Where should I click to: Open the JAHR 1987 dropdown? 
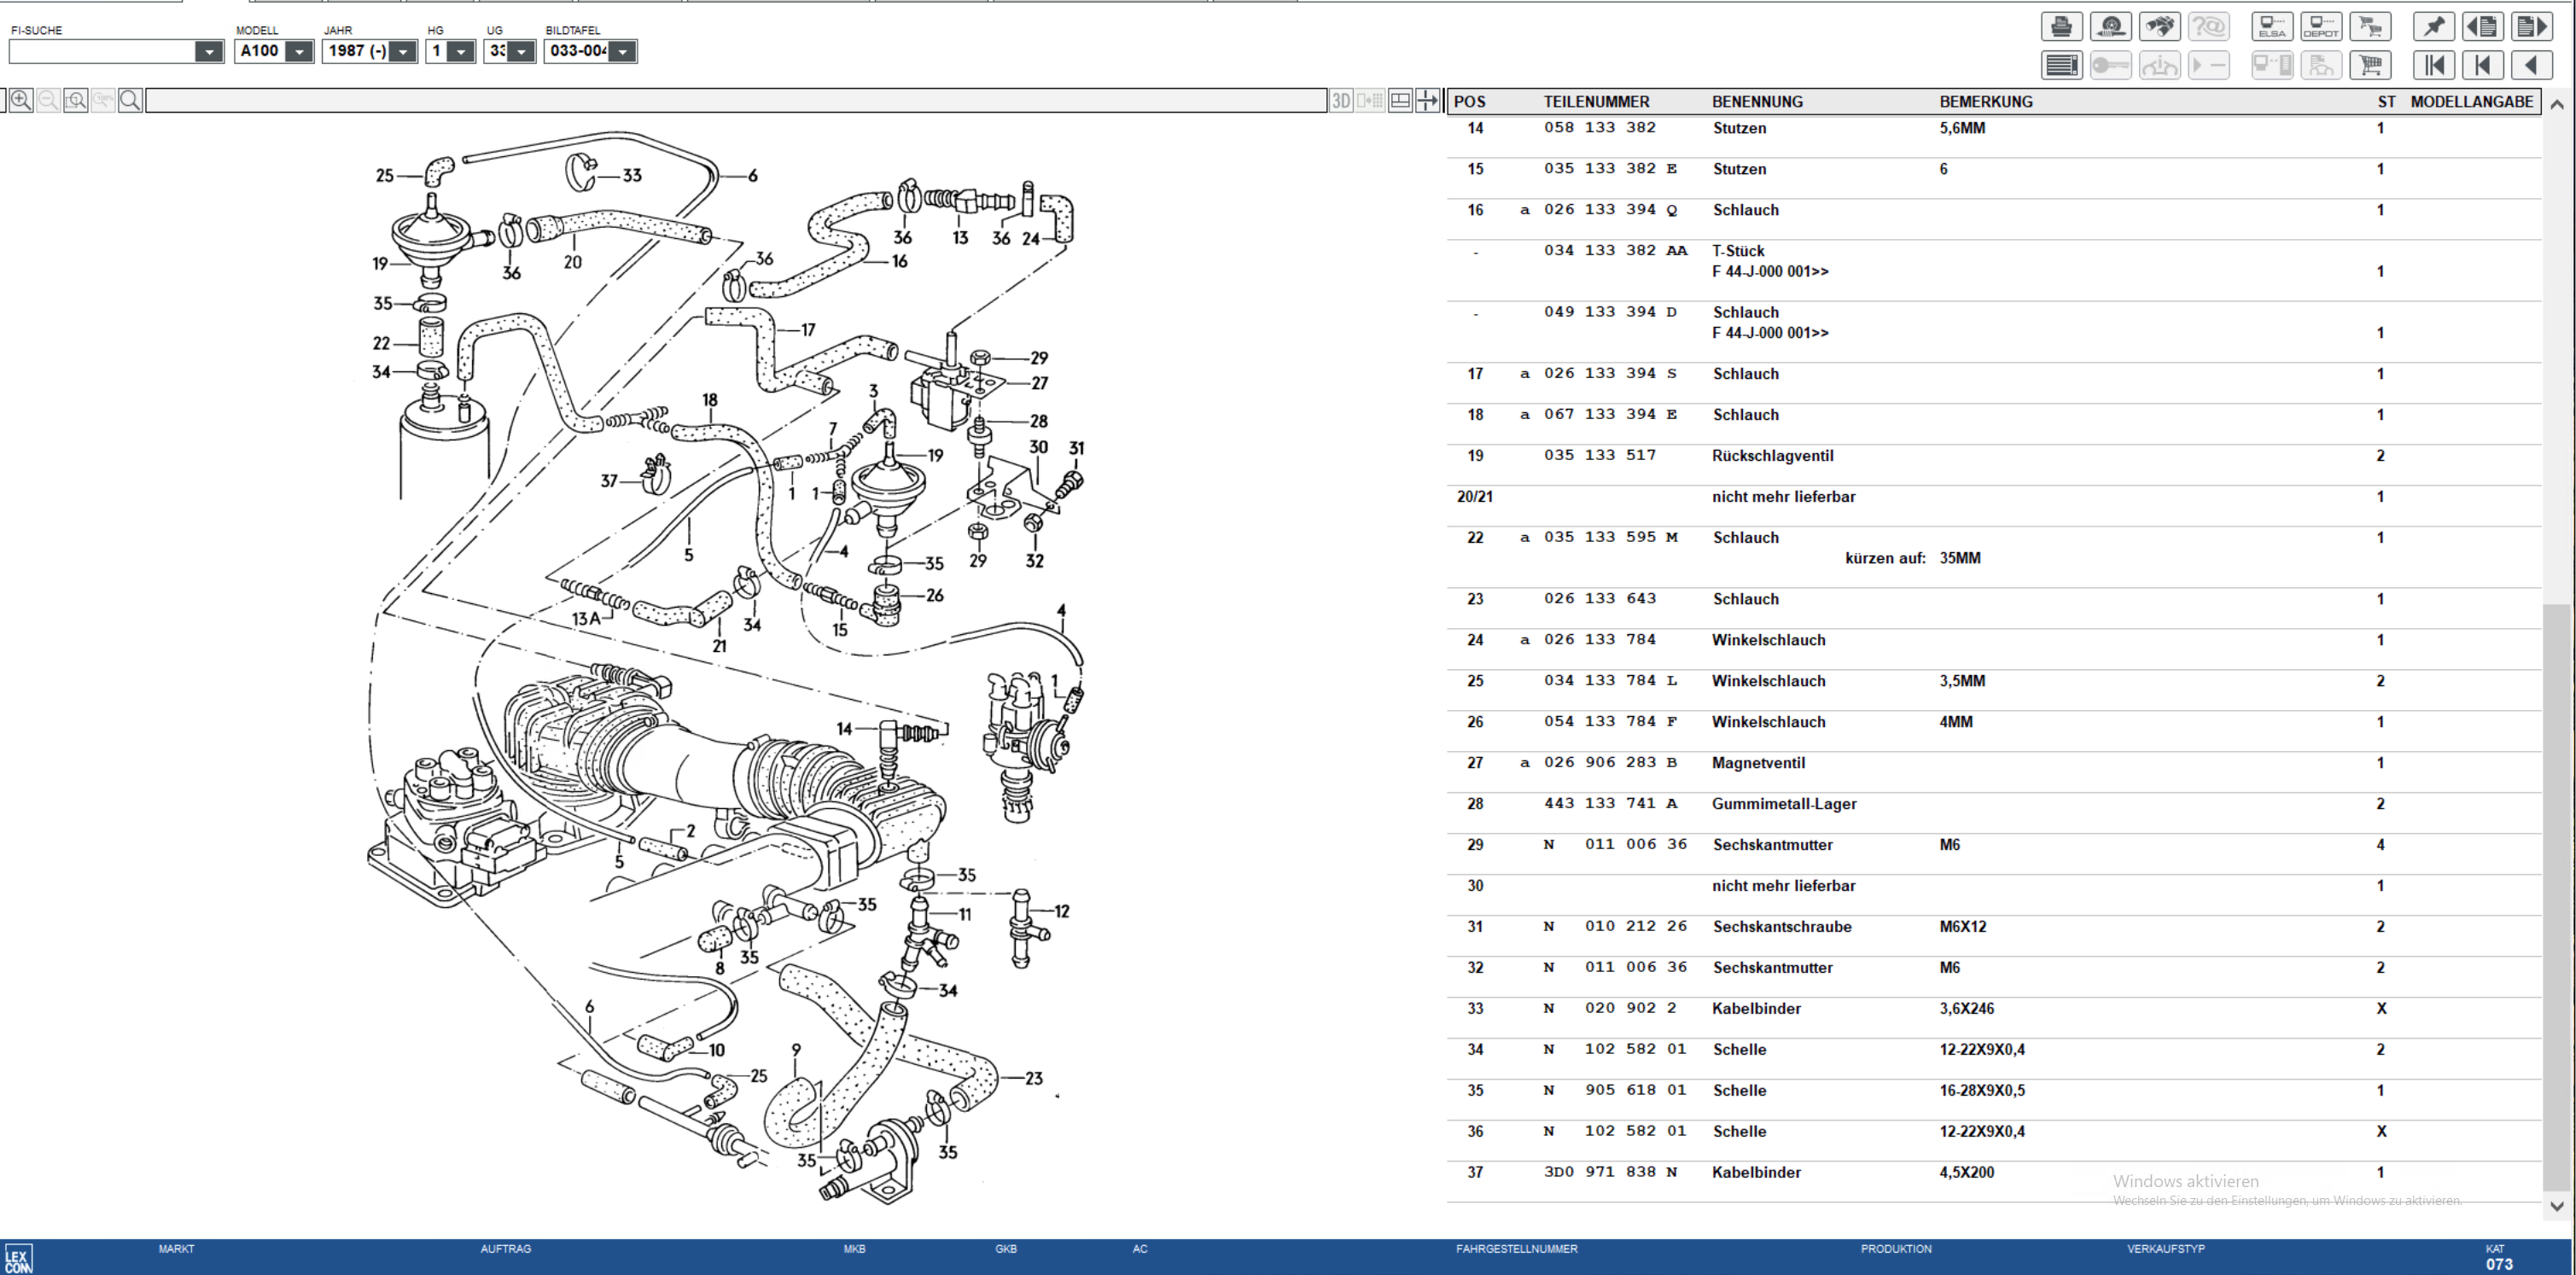point(402,51)
